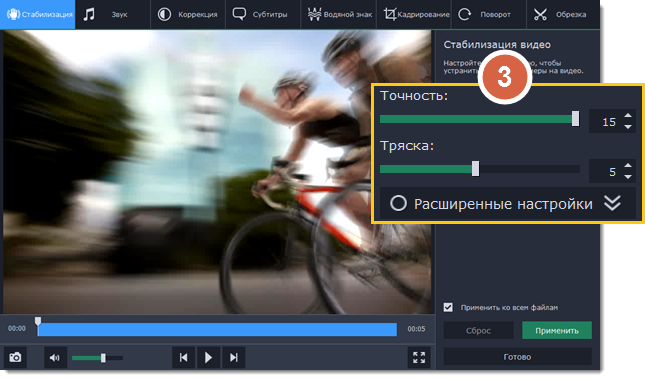This screenshot has width=645, height=379.
Task: Expand Расширенные настройки with double chevron
Action: point(613,203)
